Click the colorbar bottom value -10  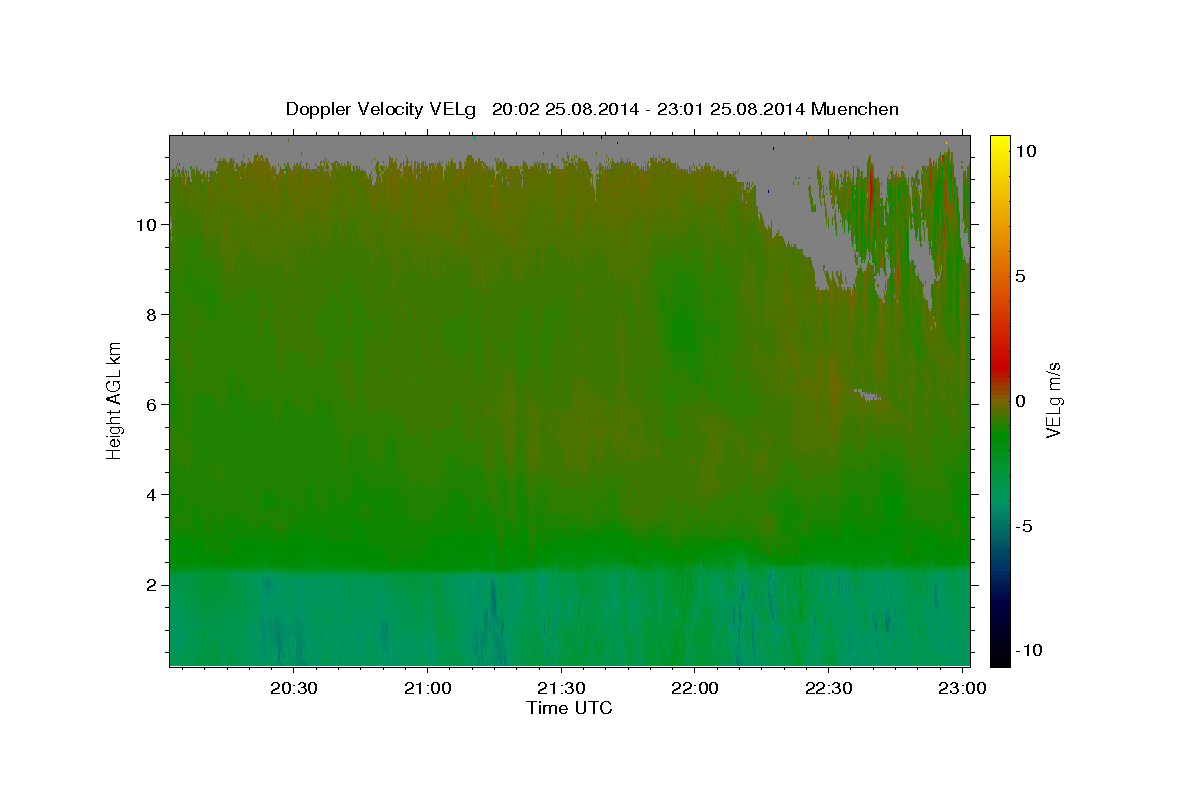1028,651
